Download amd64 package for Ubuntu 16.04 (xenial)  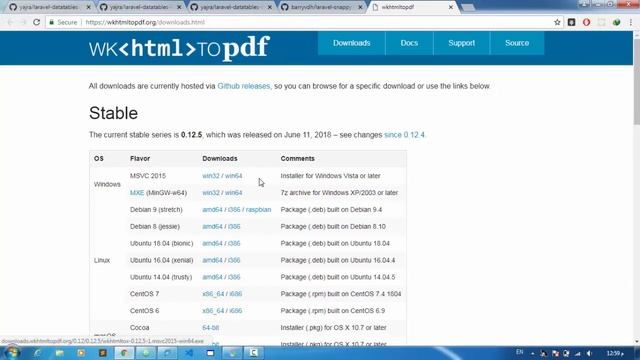(212, 260)
